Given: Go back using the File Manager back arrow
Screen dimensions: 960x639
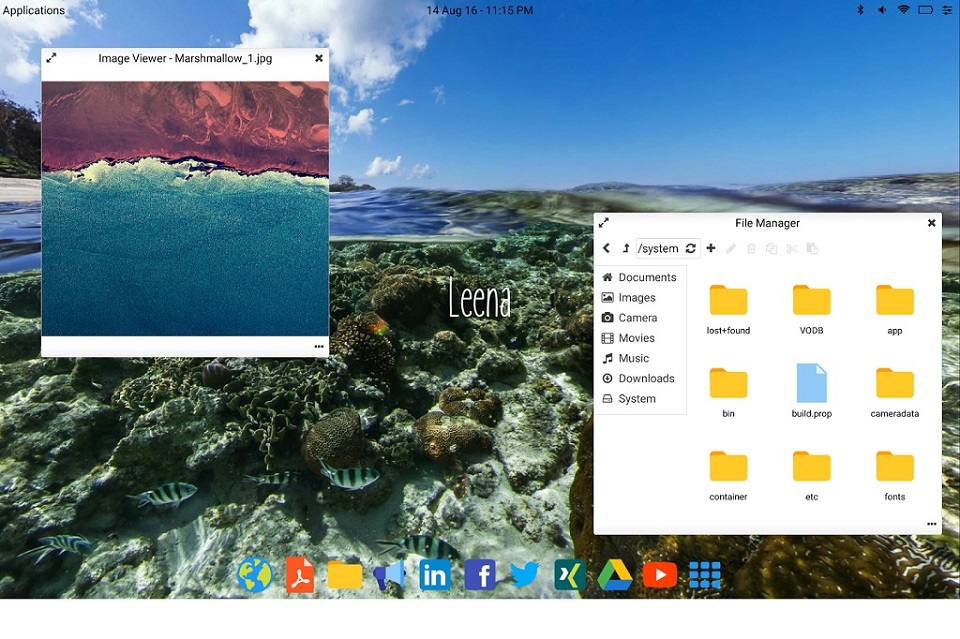Looking at the screenshot, I should point(606,248).
